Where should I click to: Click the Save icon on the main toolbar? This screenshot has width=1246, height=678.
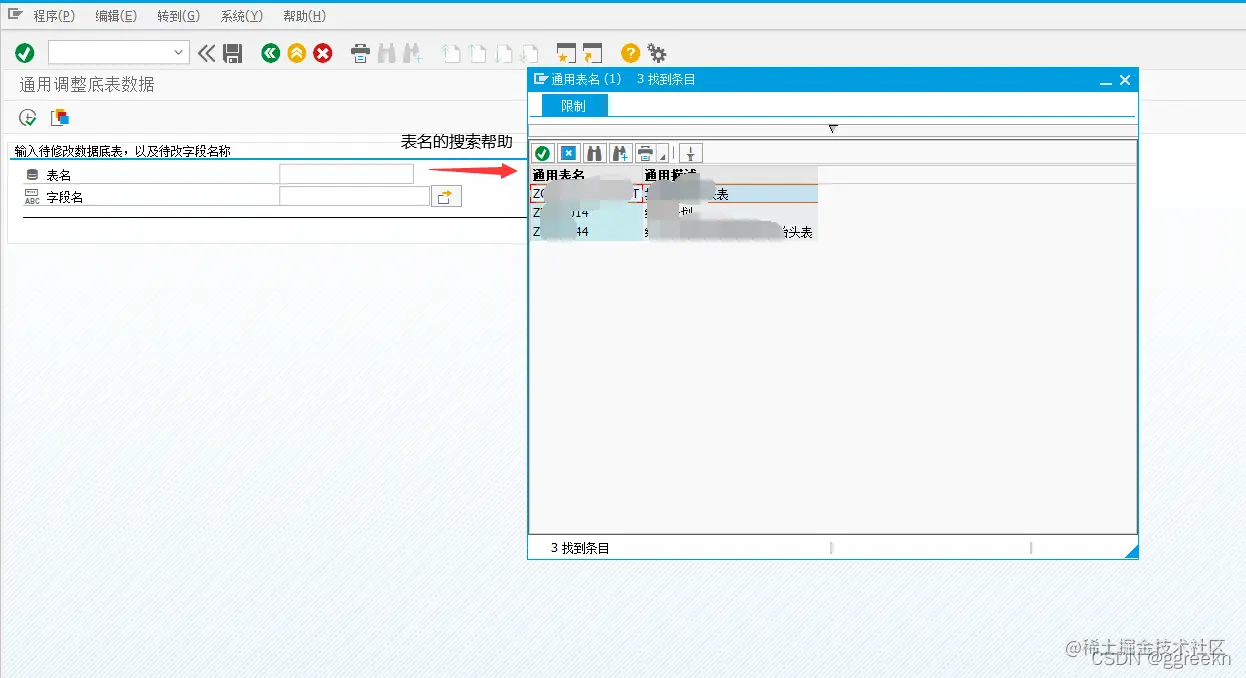pyautogui.click(x=234, y=52)
